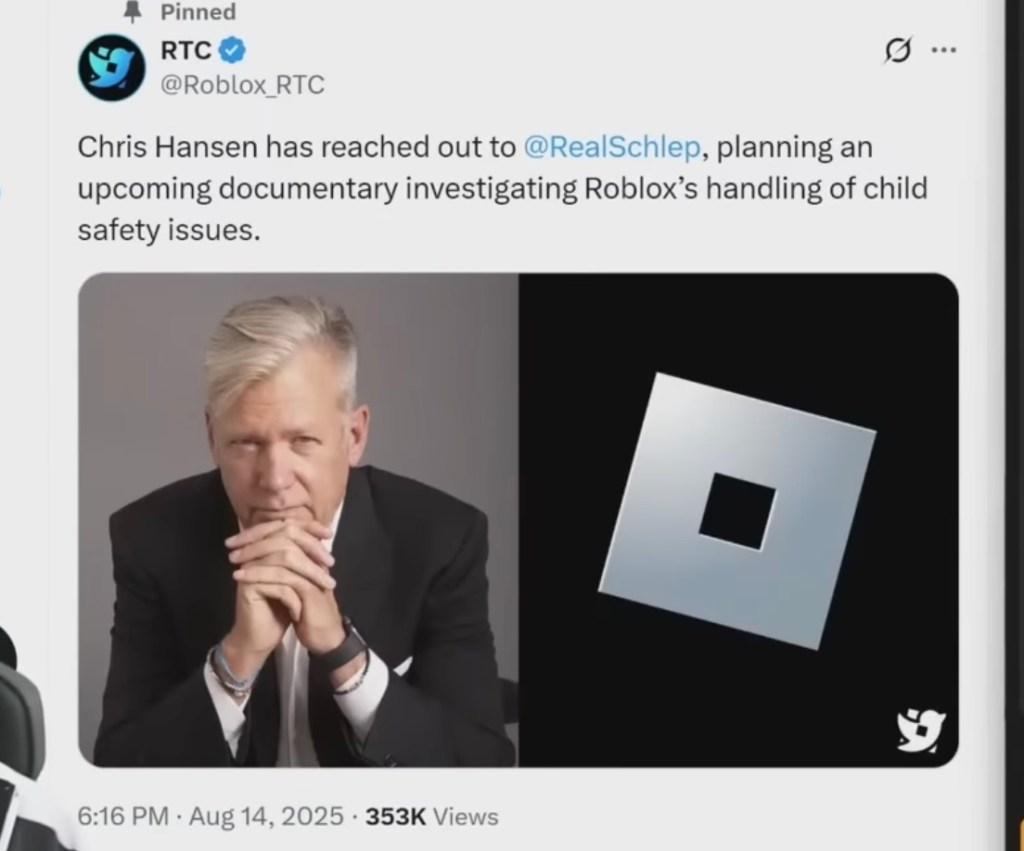View the 353K Views count
Image resolution: width=1024 pixels, height=851 pixels.
[432, 816]
